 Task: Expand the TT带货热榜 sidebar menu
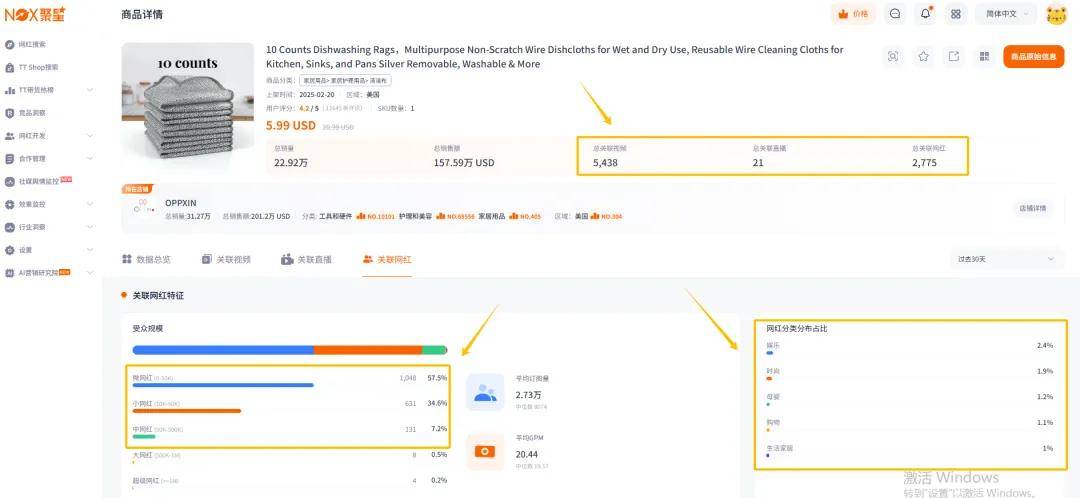(48, 90)
